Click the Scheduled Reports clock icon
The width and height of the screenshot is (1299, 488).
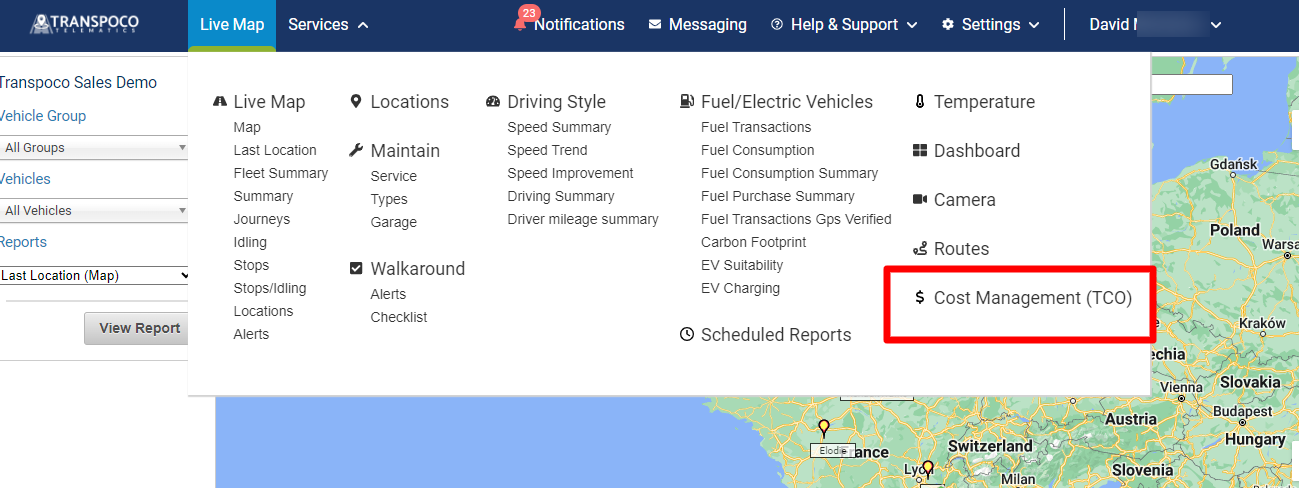click(686, 335)
